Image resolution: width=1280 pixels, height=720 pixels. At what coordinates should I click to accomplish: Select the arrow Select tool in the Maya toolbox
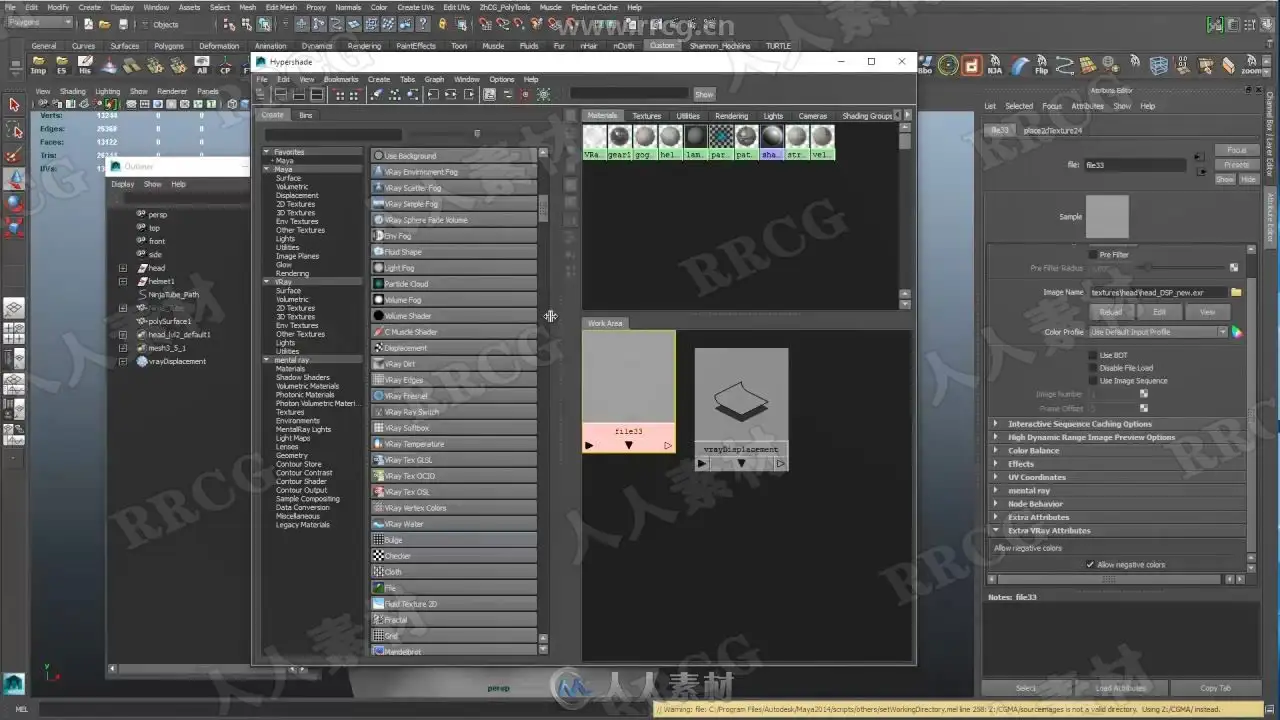[14, 105]
